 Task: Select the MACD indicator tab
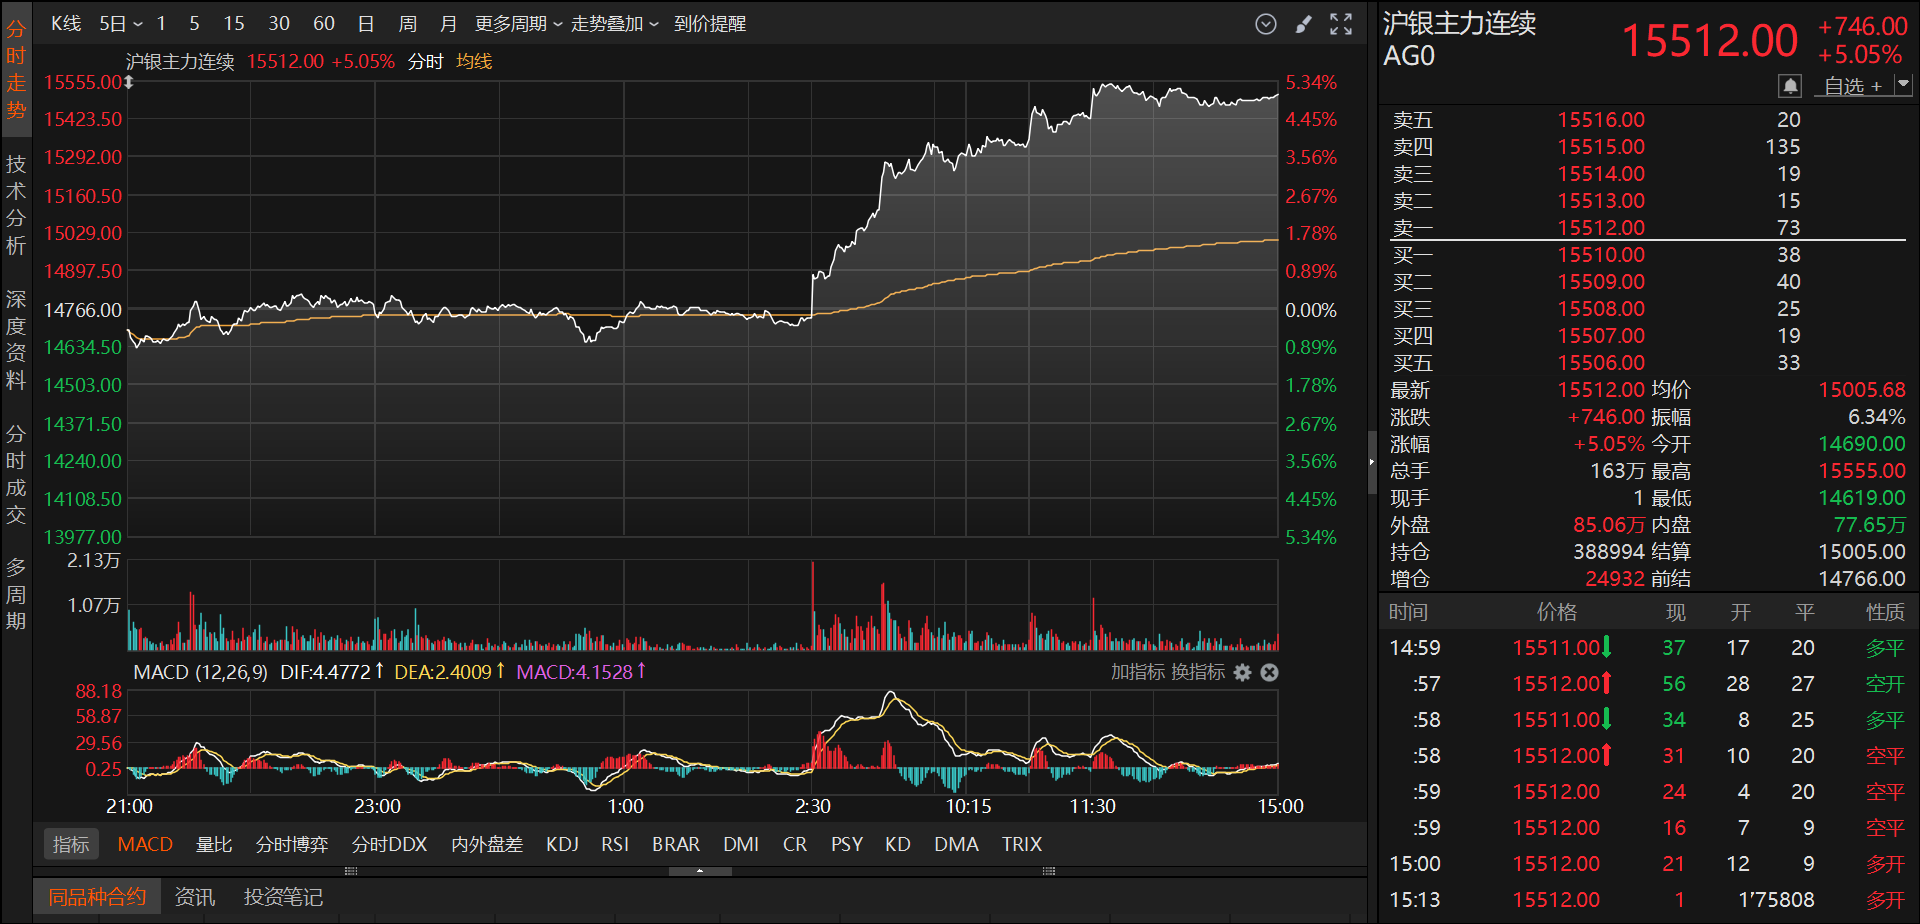coord(145,845)
